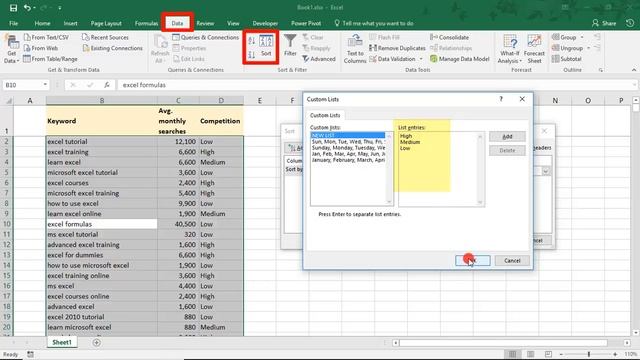Click Cancel in Custom Lists dialog
The image size is (640, 360).
pyautogui.click(x=512, y=260)
